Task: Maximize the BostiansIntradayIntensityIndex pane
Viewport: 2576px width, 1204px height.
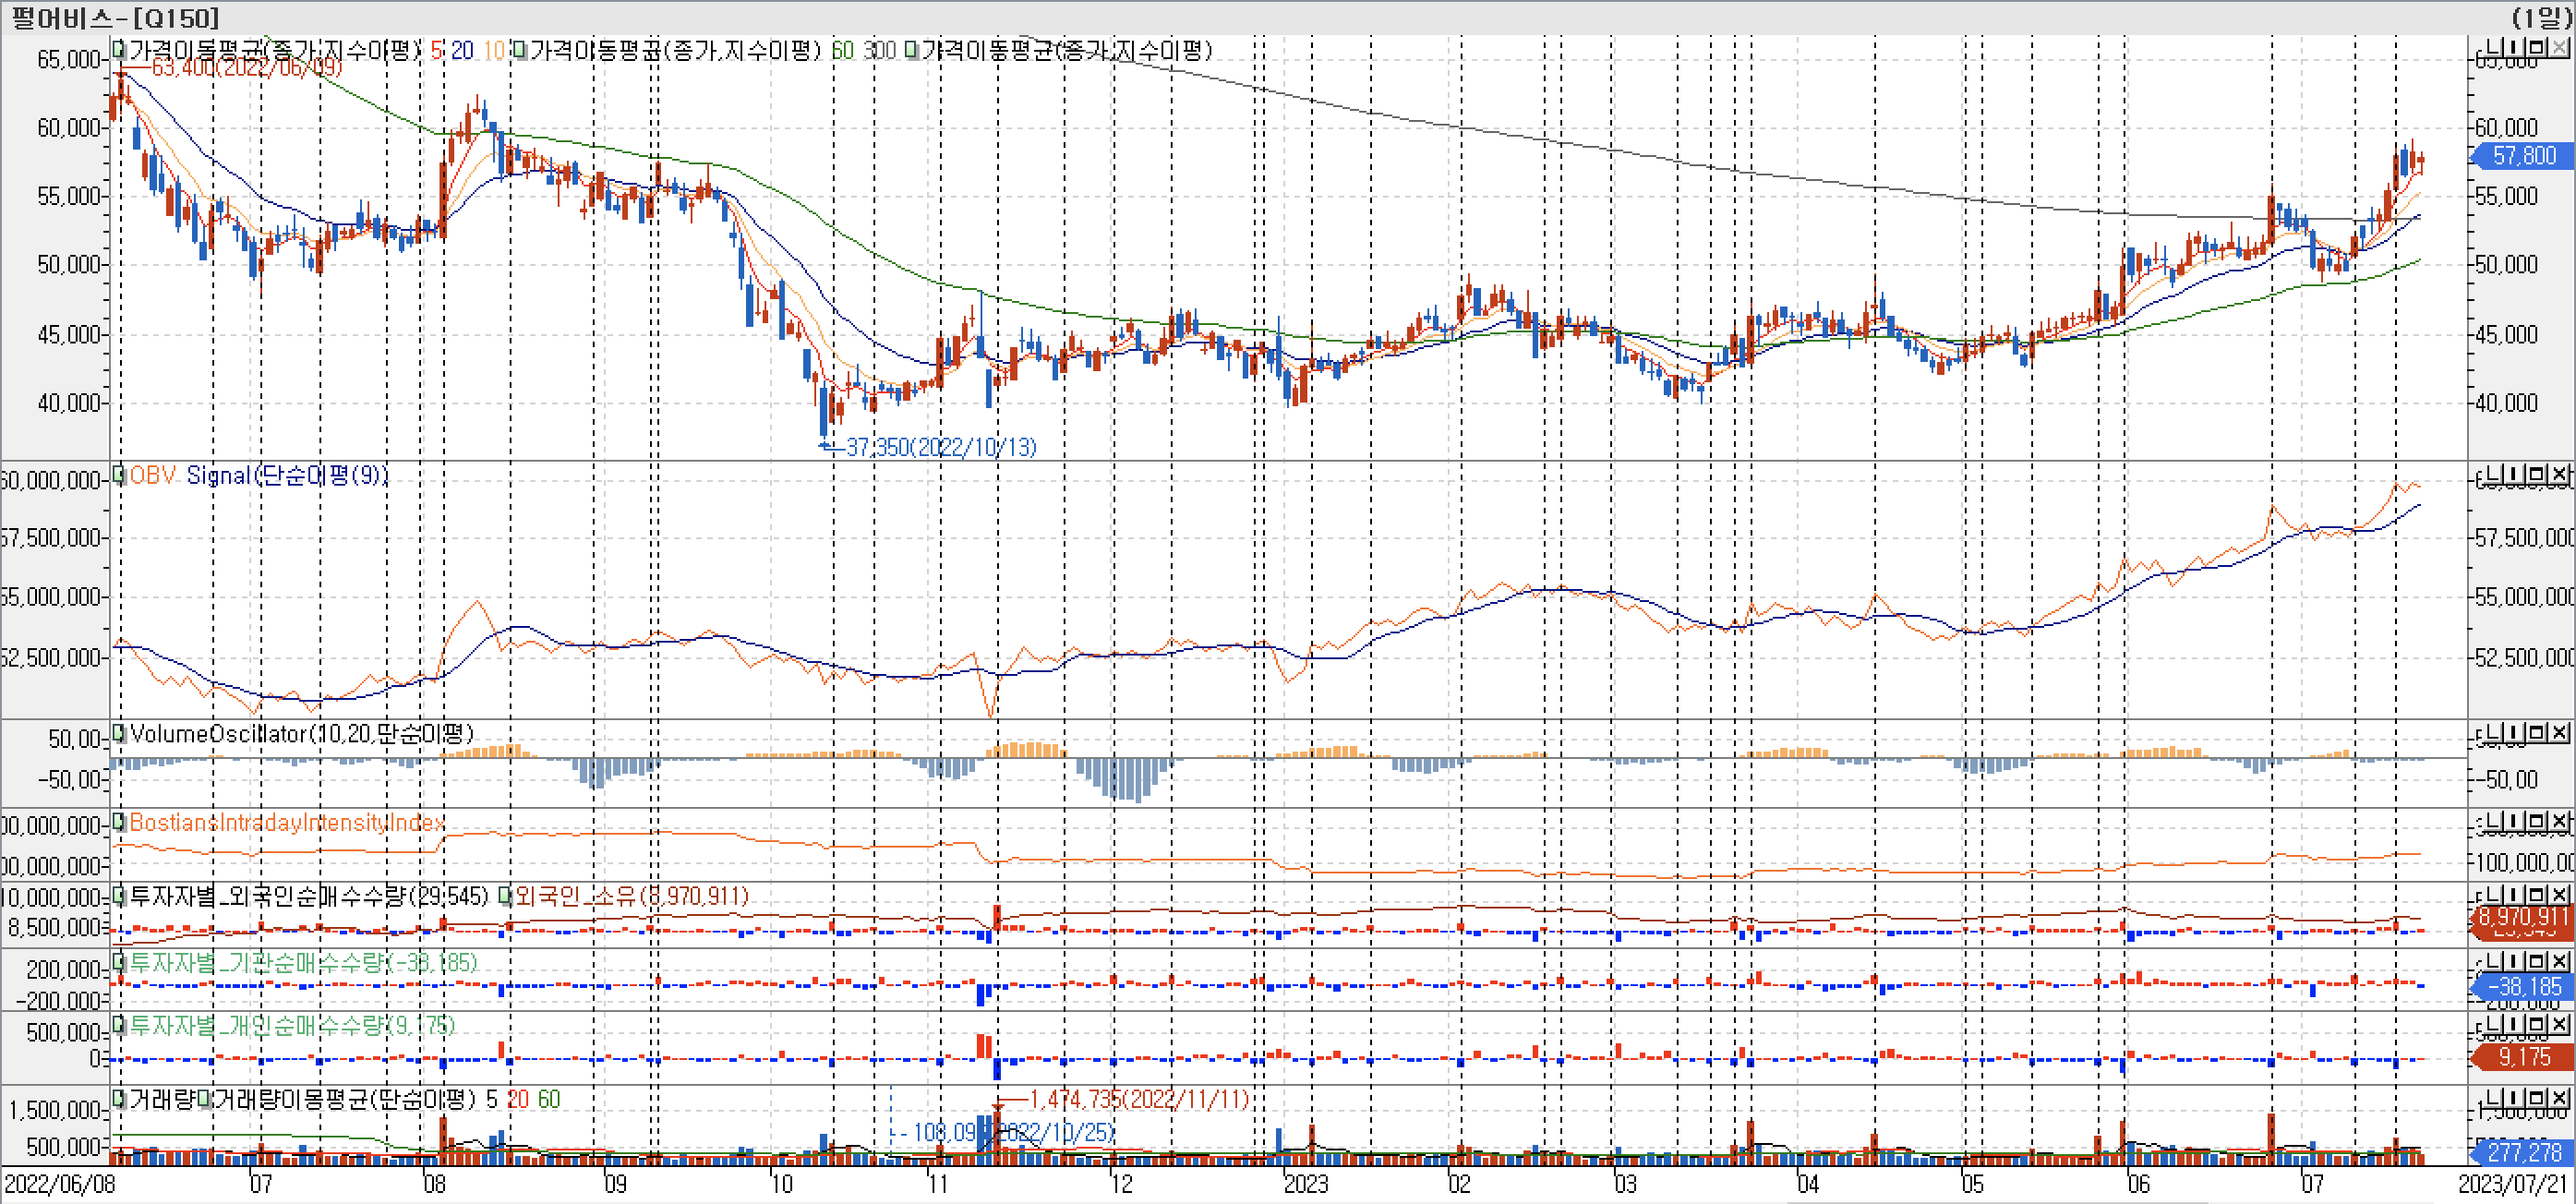Action: point(2536,822)
